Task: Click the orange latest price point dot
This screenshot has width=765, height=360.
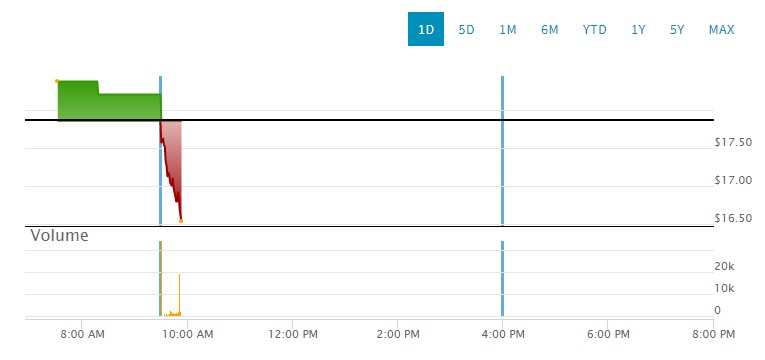Action: (x=181, y=221)
